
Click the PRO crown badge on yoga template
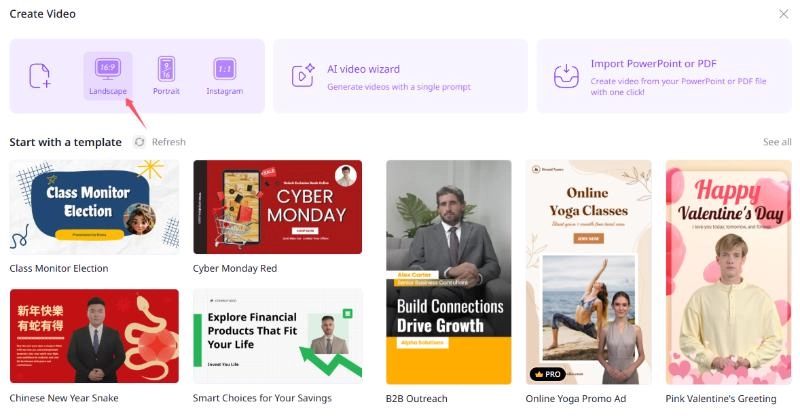pos(547,374)
